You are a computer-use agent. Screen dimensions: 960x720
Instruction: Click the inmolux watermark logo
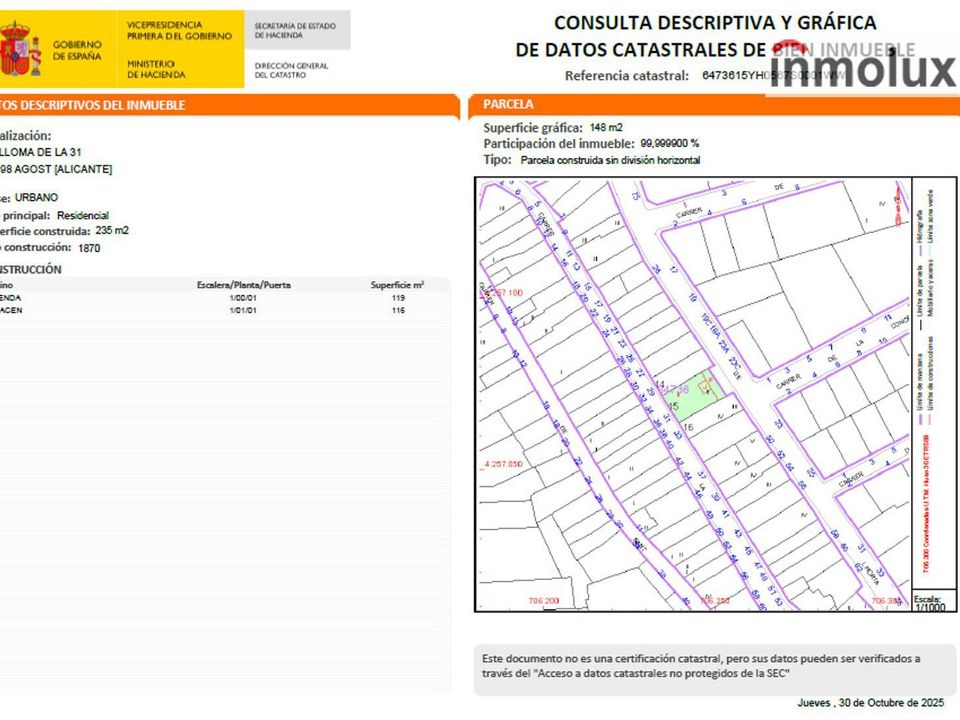click(x=863, y=68)
